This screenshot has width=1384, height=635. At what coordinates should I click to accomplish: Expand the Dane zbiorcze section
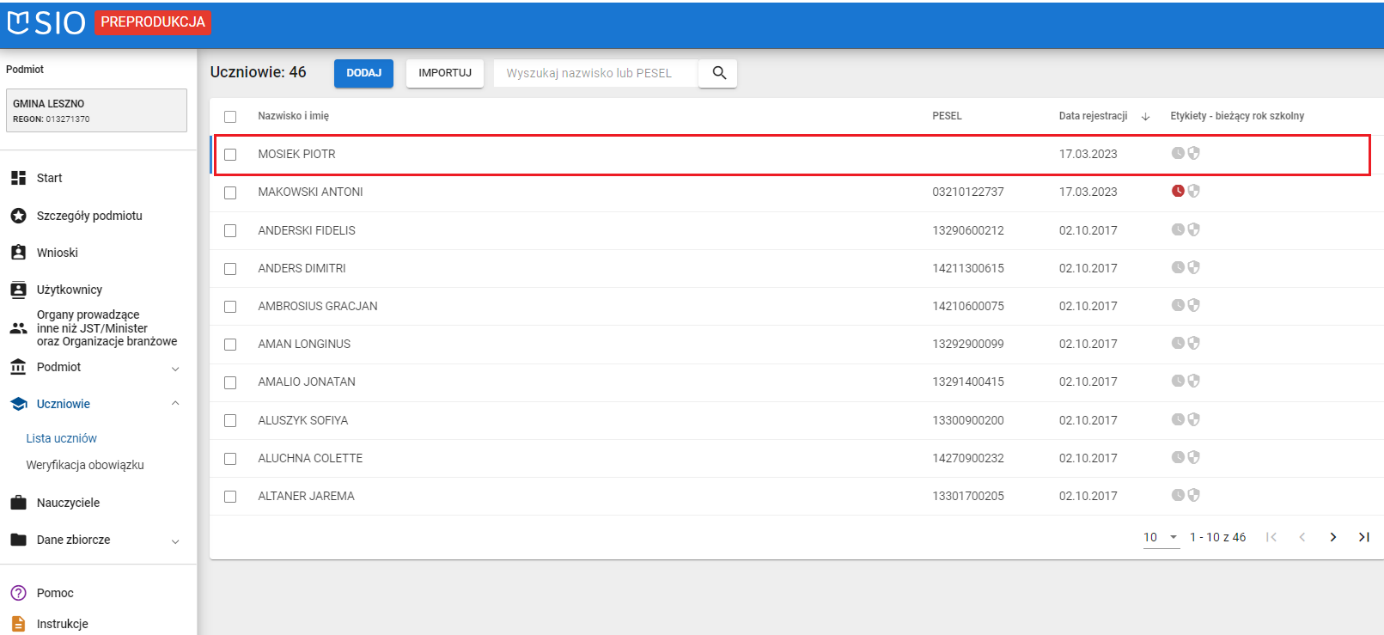click(x=176, y=541)
